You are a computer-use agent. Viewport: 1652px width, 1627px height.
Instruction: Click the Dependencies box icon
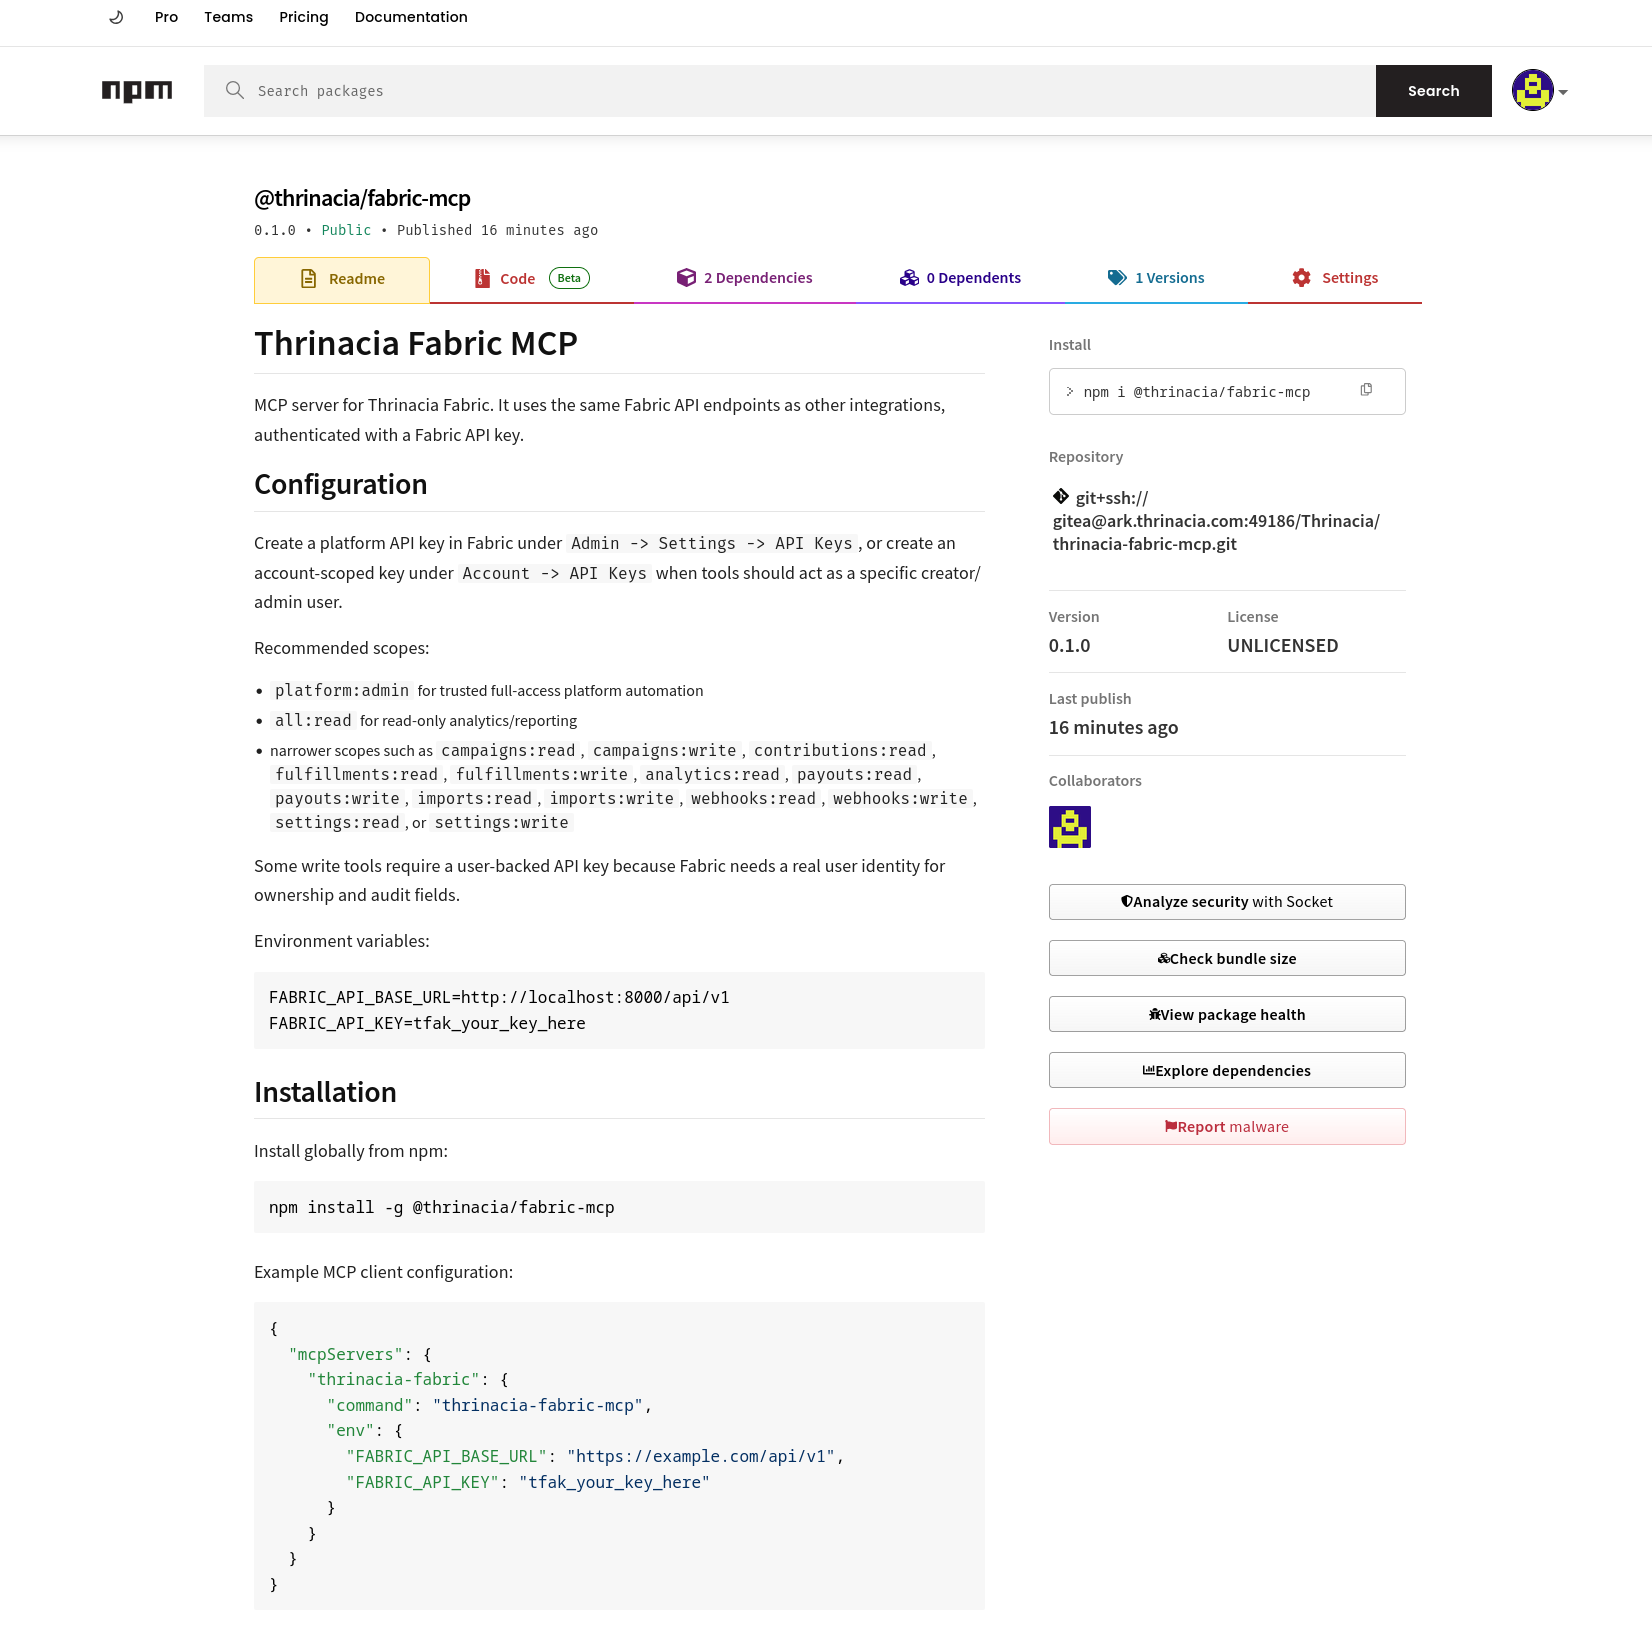(x=686, y=278)
